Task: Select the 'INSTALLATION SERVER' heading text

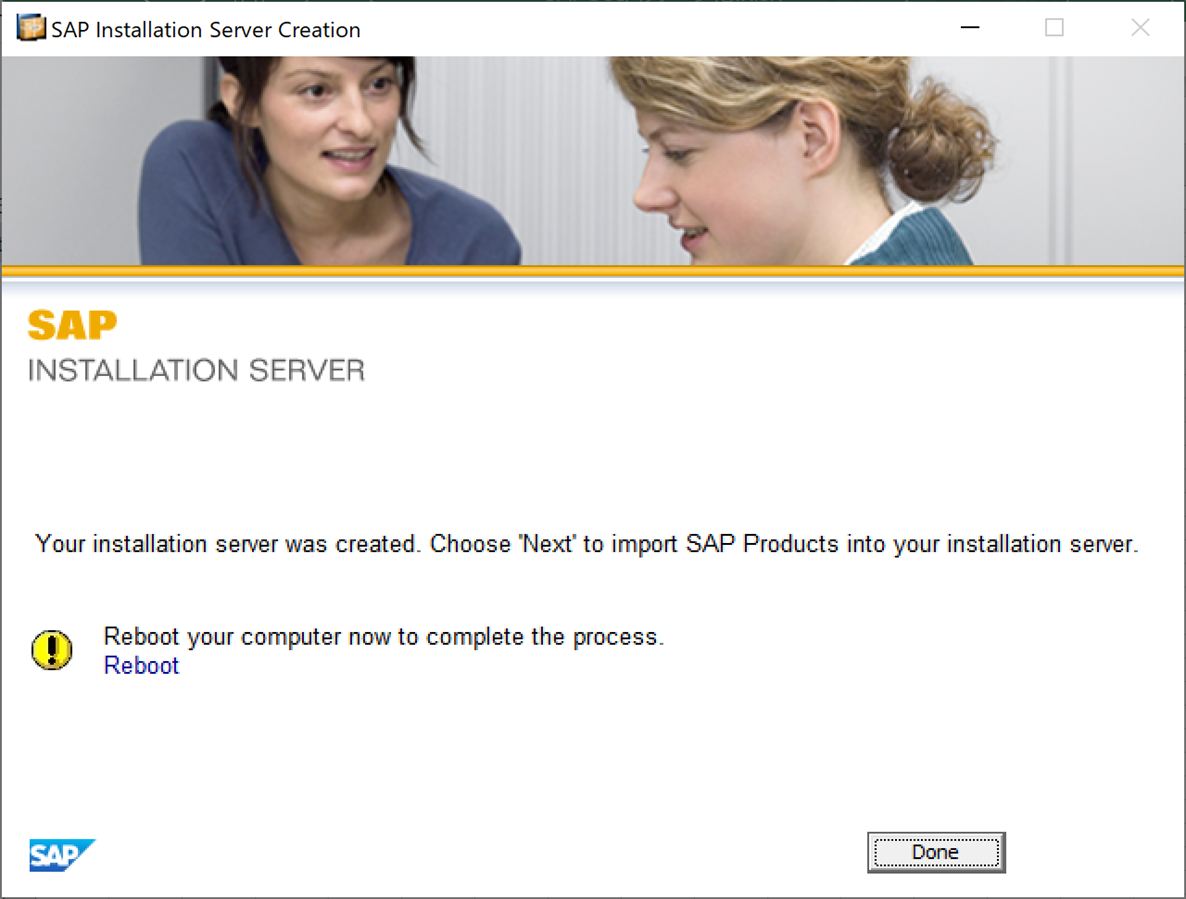Action: [196, 370]
